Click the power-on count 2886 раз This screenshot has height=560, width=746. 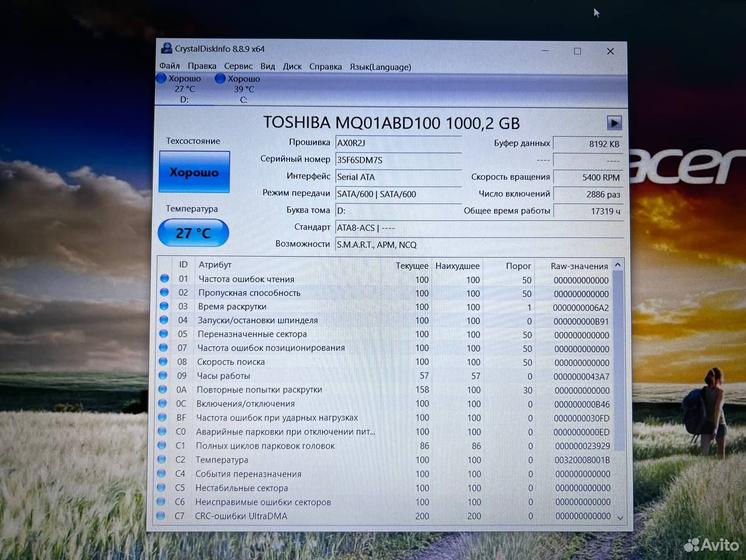pyautogui.click(x=588, y=194)
